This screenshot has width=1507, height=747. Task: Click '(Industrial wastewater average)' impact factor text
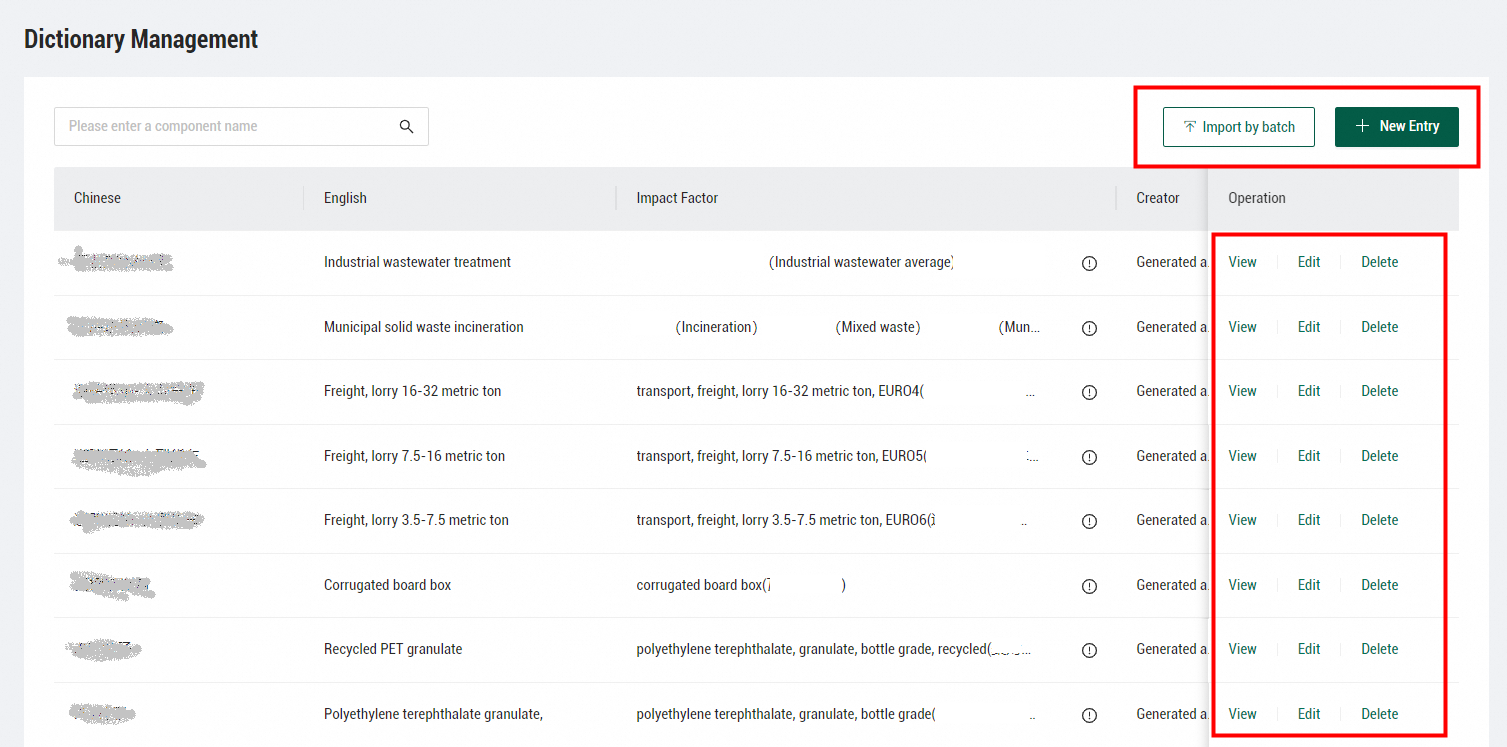(x=862, y=262)
